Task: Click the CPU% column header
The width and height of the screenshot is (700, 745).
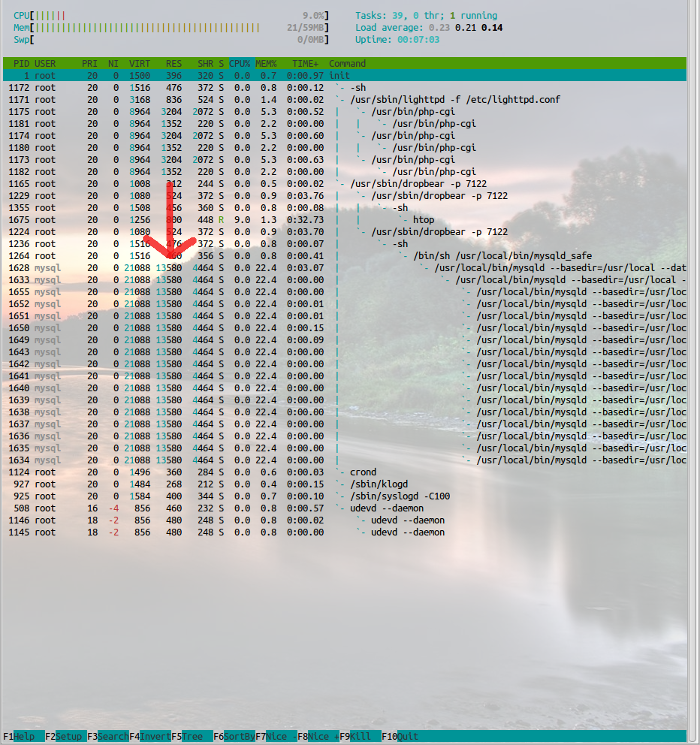Action: [x=241, y=63]
